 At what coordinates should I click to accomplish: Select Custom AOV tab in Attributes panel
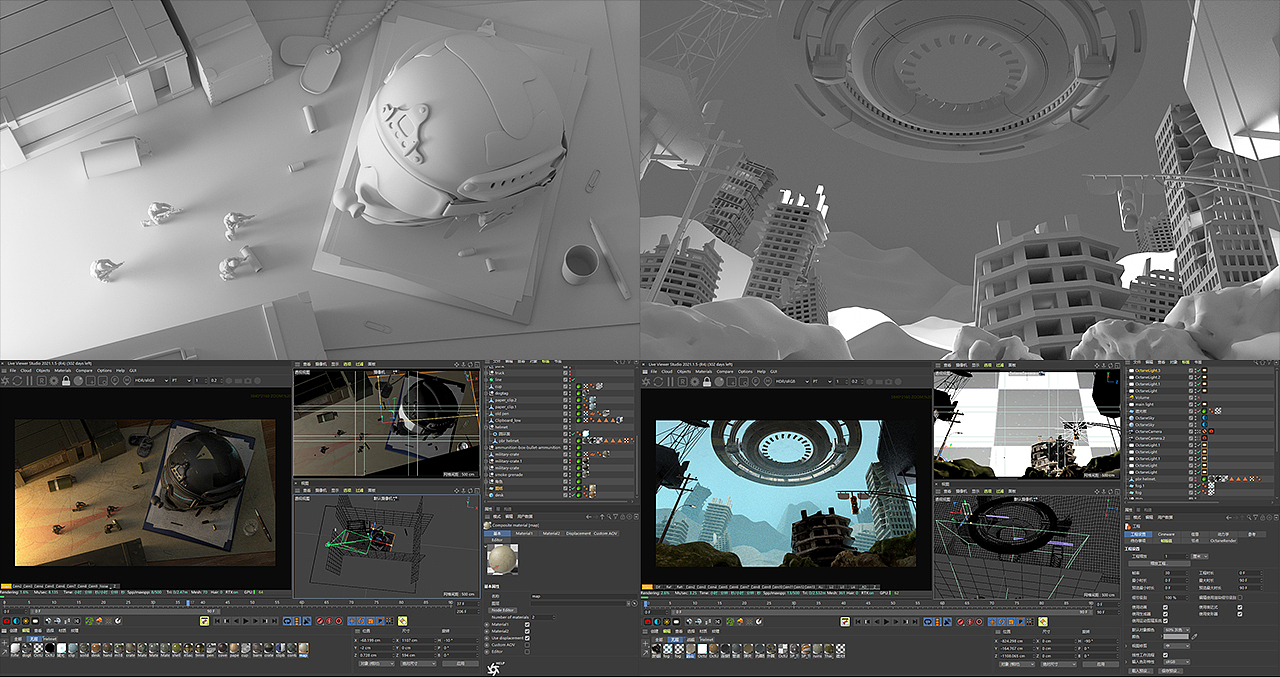point(606,533)
